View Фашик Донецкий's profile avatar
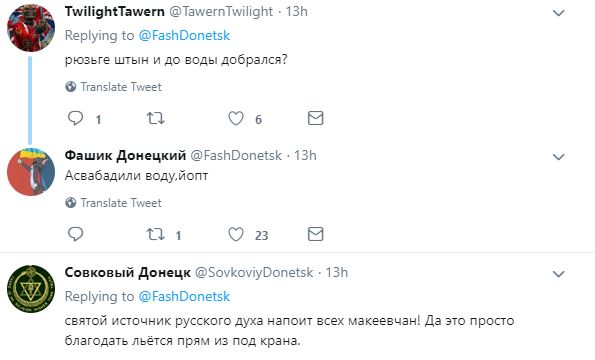Viewport: 595px width, 360px height. click(x=31, y=172)
